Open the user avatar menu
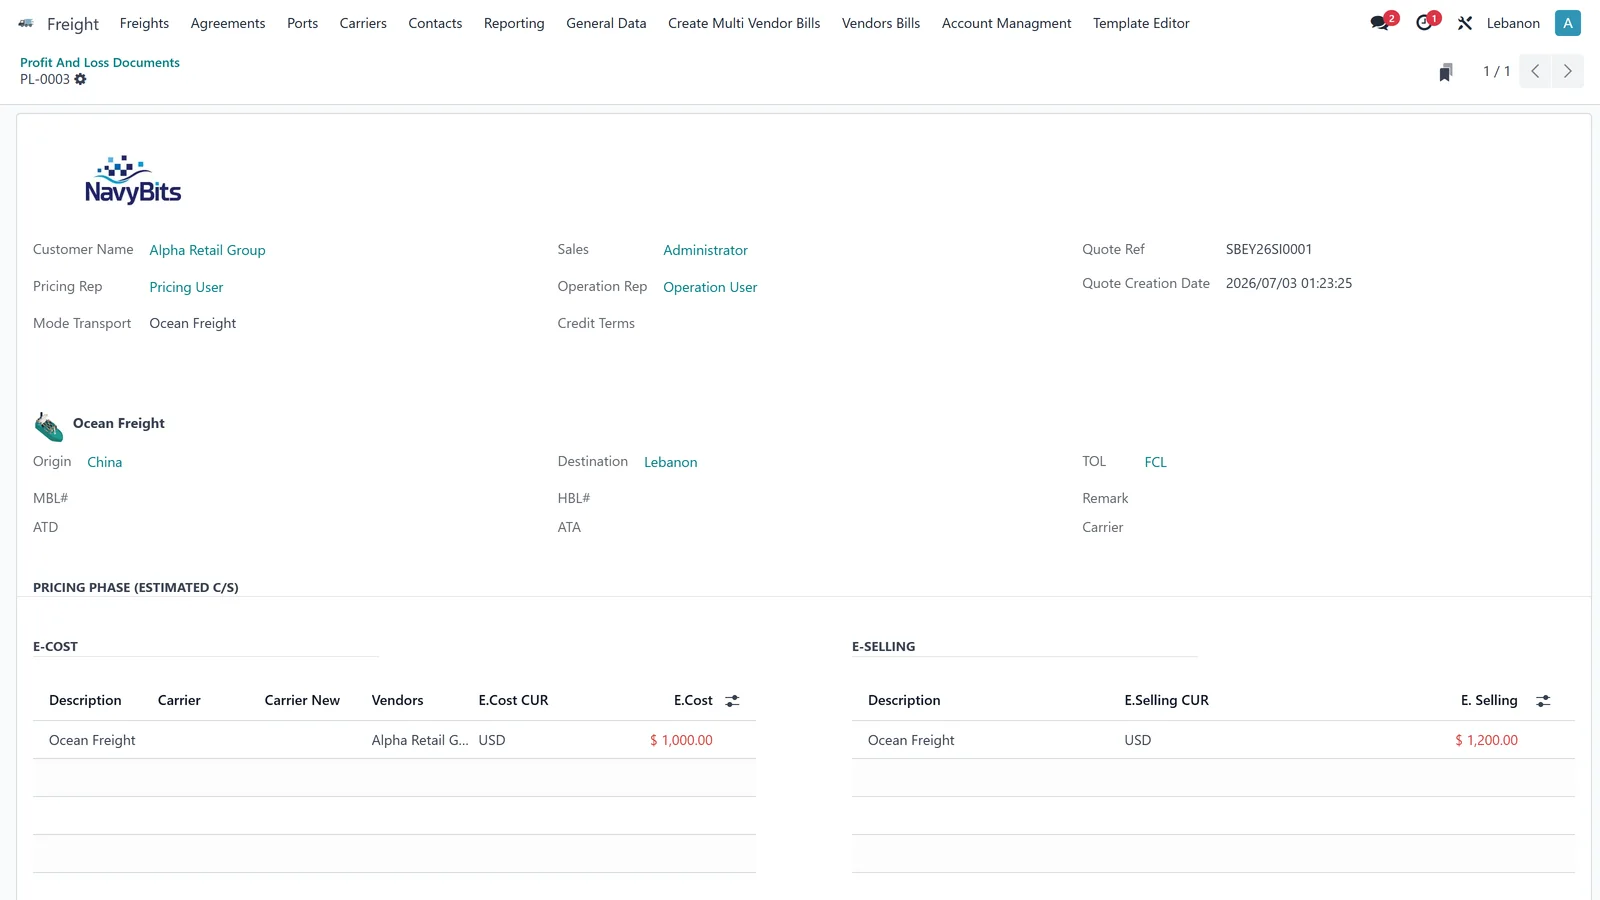Viewport: 1600px width, 900px height. [x=1567, y=23]
